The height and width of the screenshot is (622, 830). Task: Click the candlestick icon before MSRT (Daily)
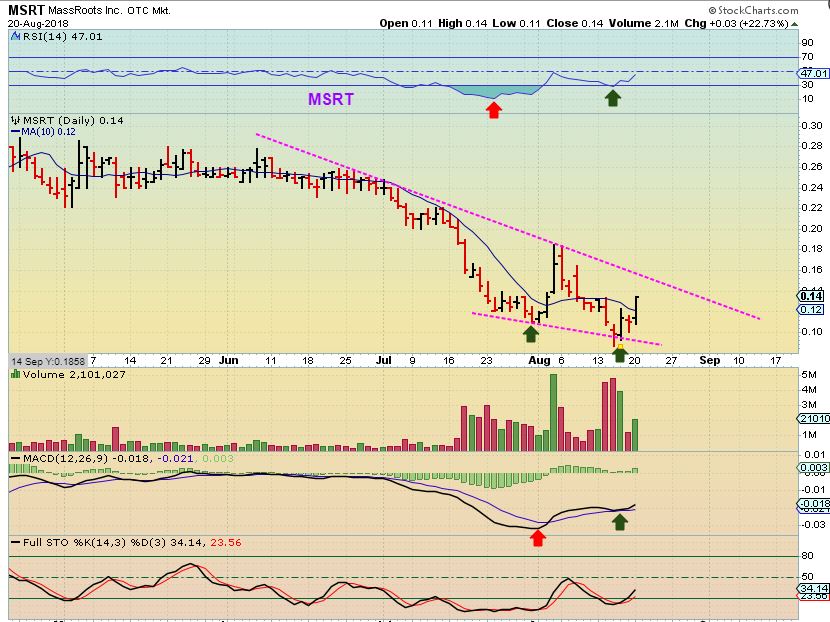click(x=15, y=121)
